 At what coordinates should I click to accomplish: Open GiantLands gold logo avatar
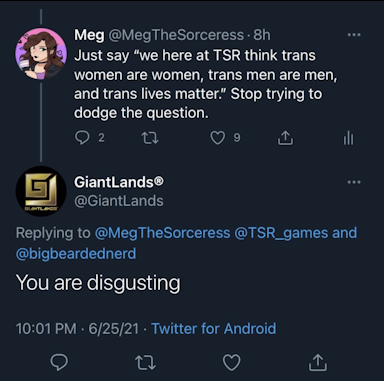pyautogui.click(x=41, y=191)
